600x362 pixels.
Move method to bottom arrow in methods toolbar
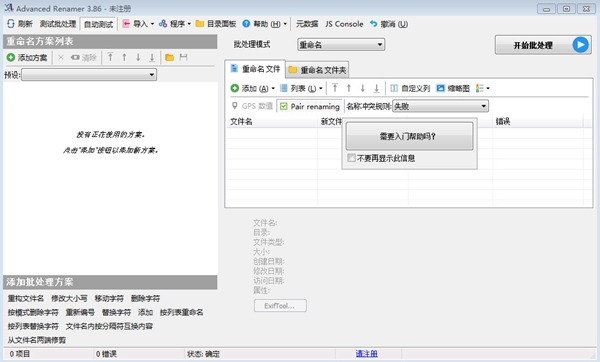pos(152,57)
